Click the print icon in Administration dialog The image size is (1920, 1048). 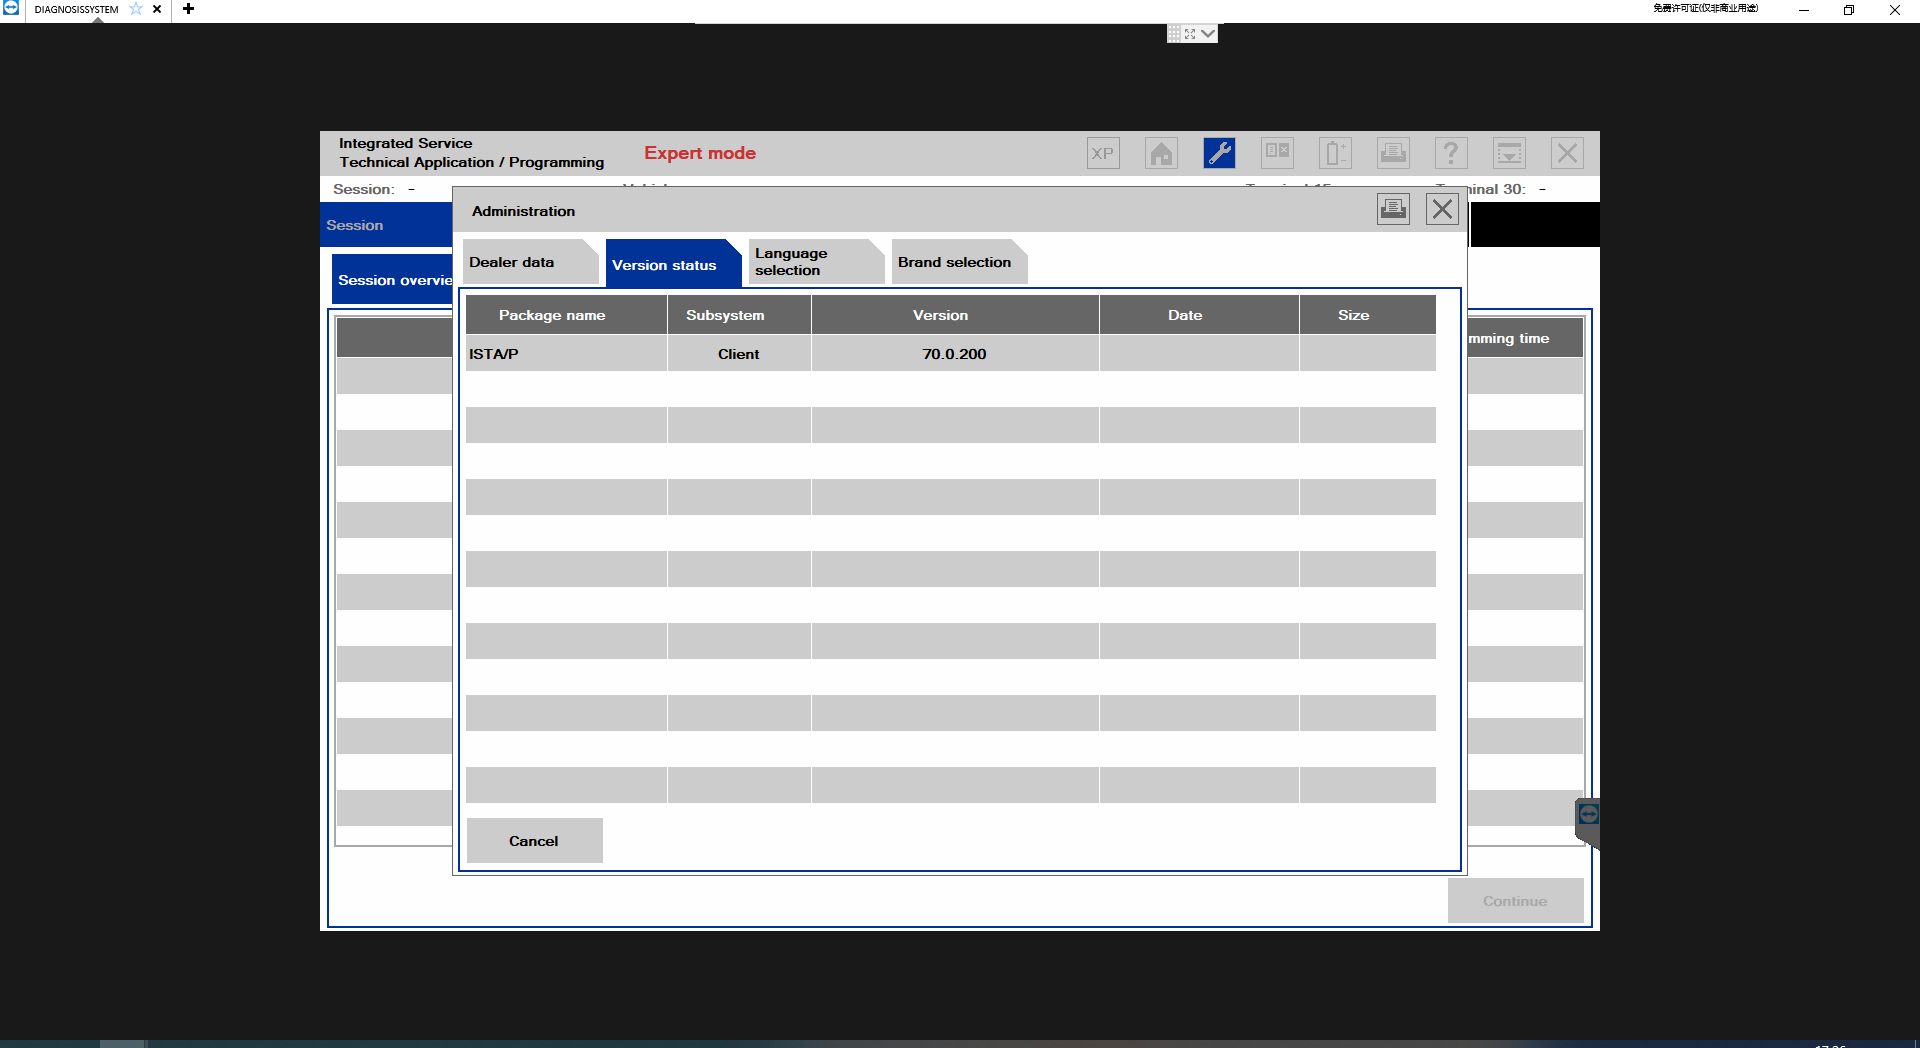1393,209
